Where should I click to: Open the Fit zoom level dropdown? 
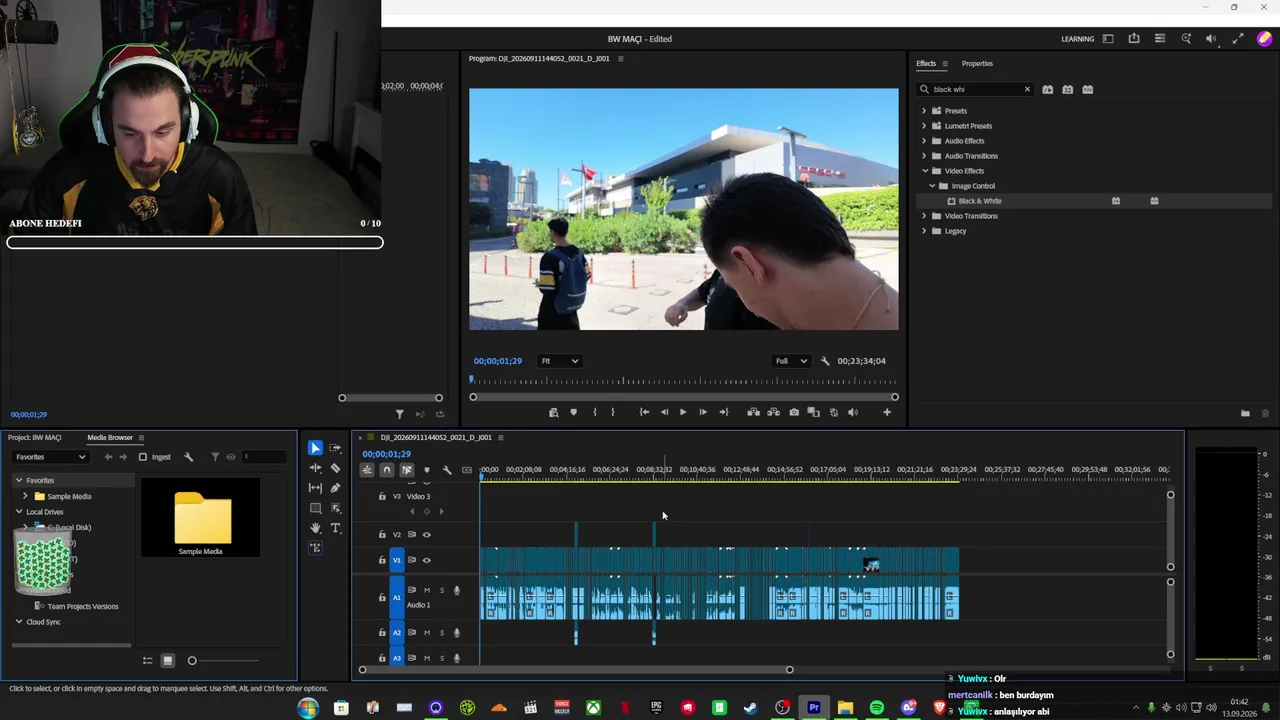tap(560, 361)
